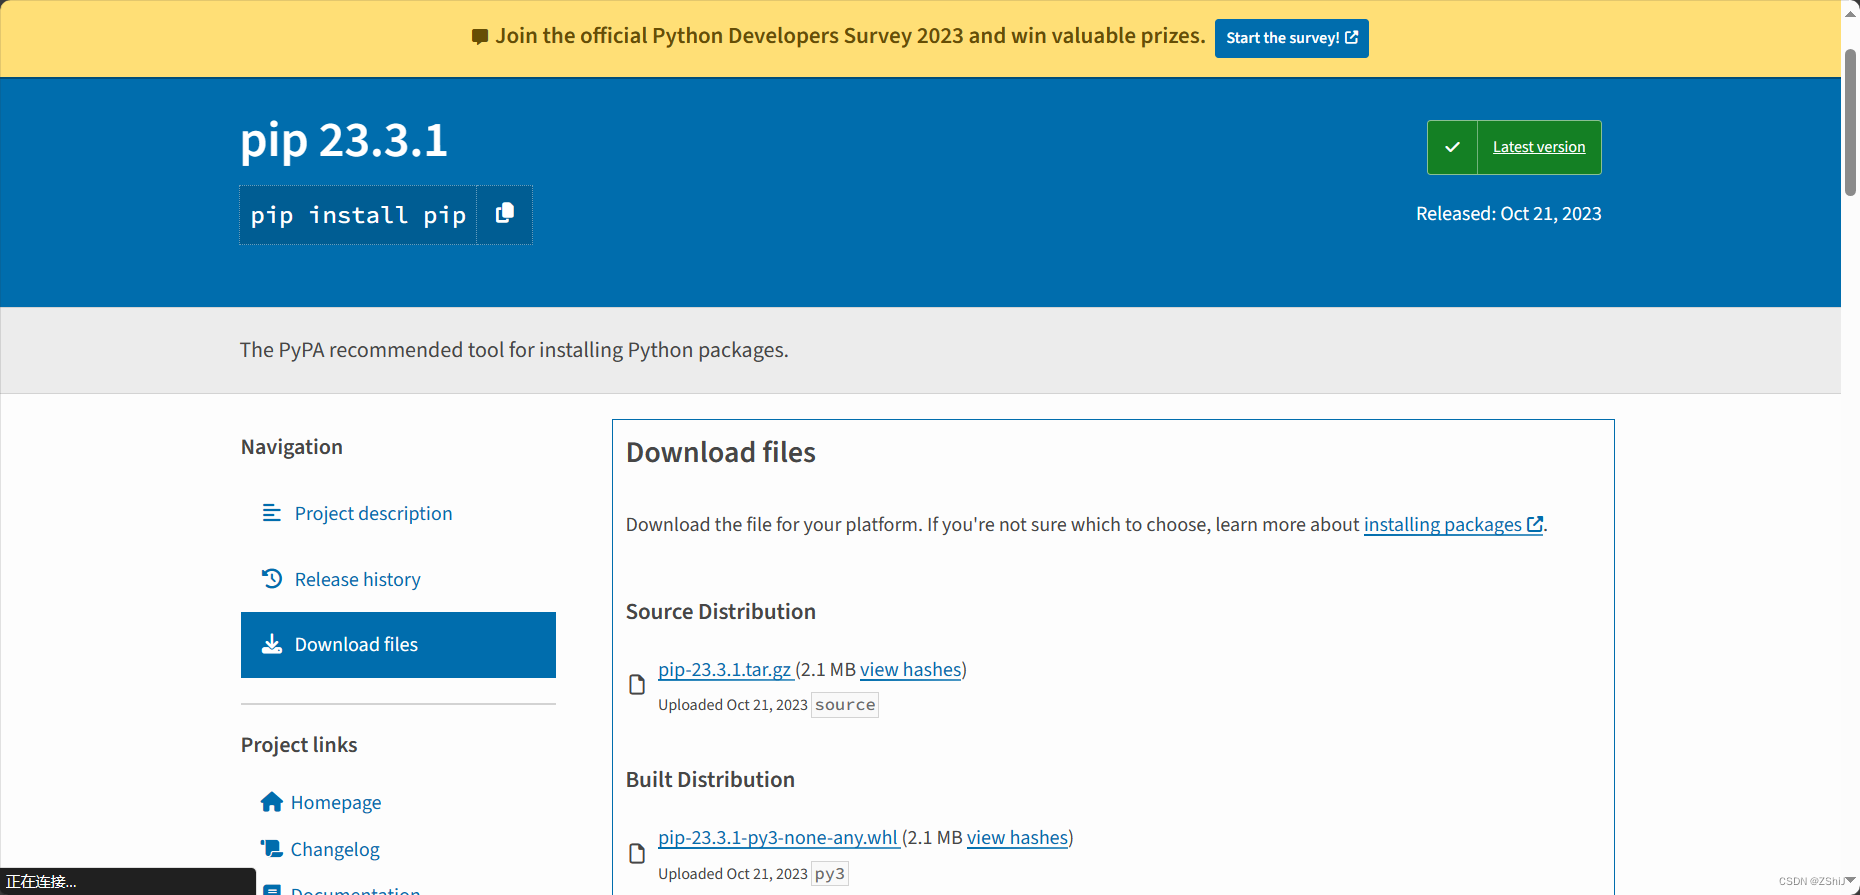Click the Release history clock icon
Image resolution: width=1860 pixels, height=895 pixels.
pos(271,579)
